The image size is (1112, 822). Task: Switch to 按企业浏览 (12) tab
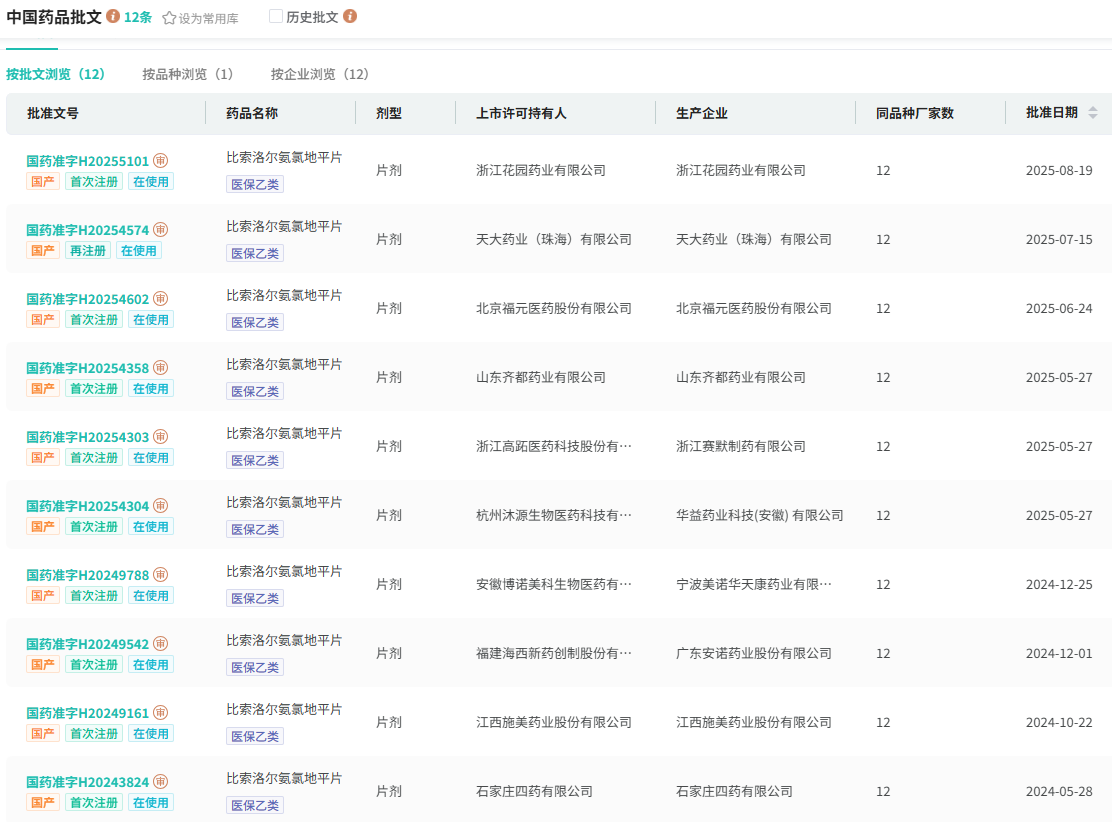click(x=320, y=74)
